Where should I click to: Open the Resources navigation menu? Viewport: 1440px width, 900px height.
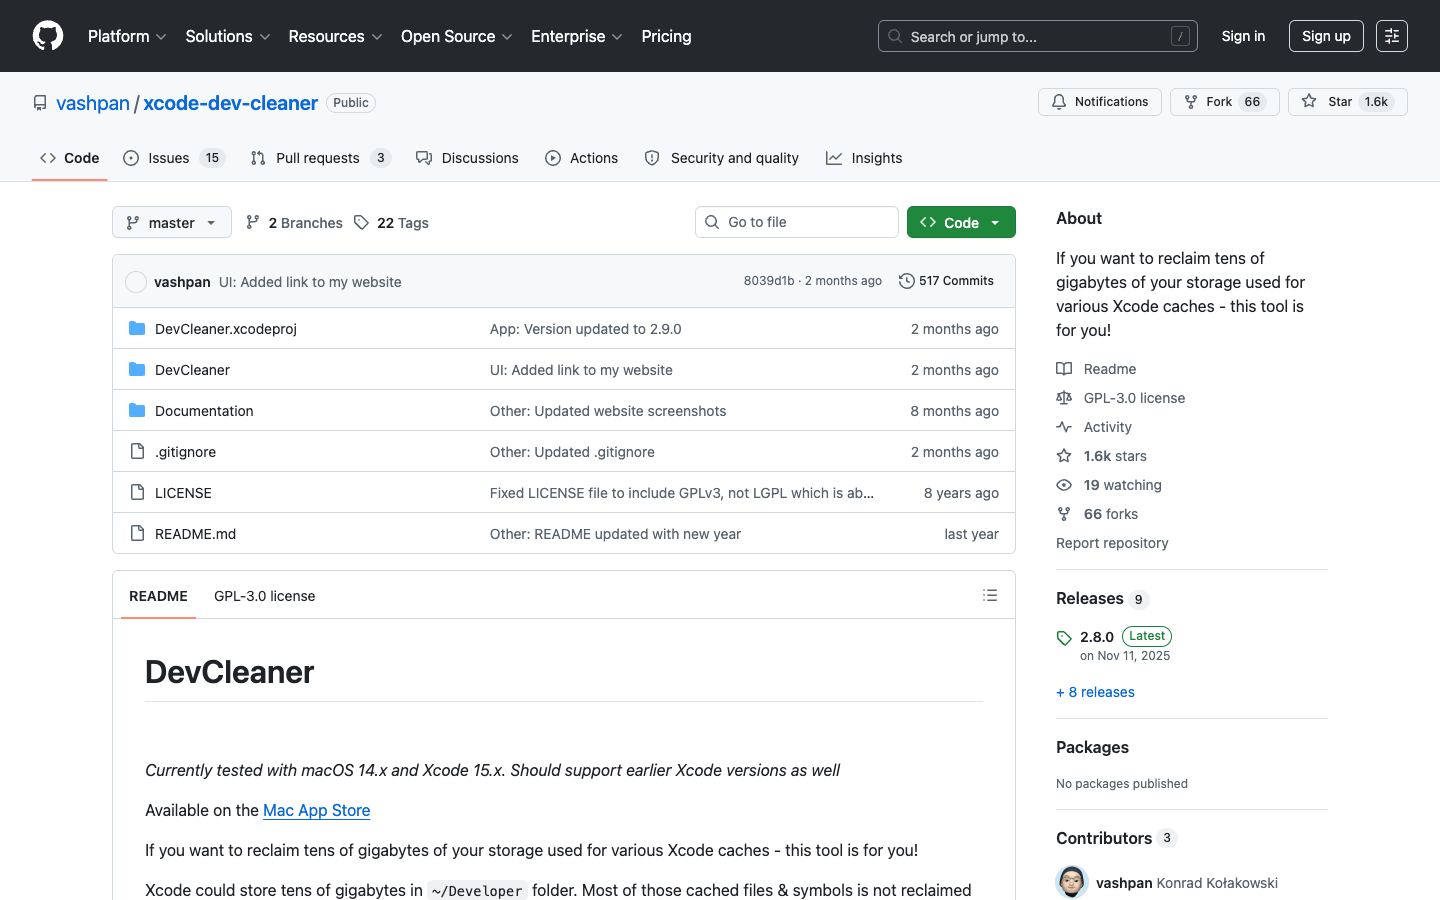(335, 36)
